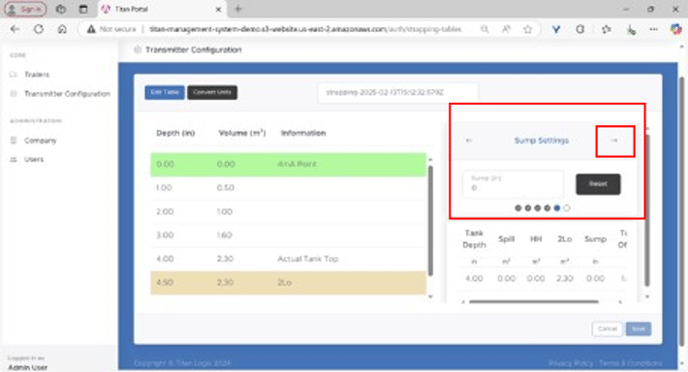Image resolution: width=688 pixels, height=372 pixels.
Task: Click the strapping table scroll-down arrow
Action: (x=430, y=297)
